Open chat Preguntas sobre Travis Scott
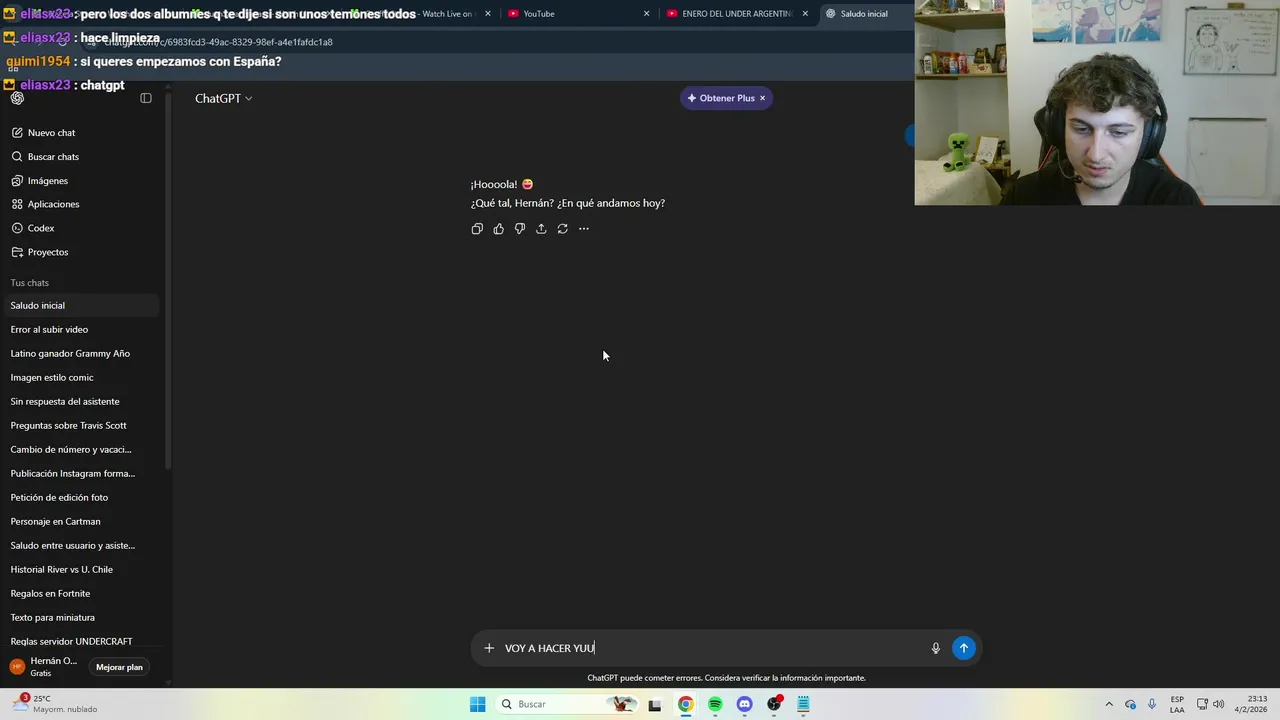The height and width of the screenshot is (720, 1280). point(80,425)
